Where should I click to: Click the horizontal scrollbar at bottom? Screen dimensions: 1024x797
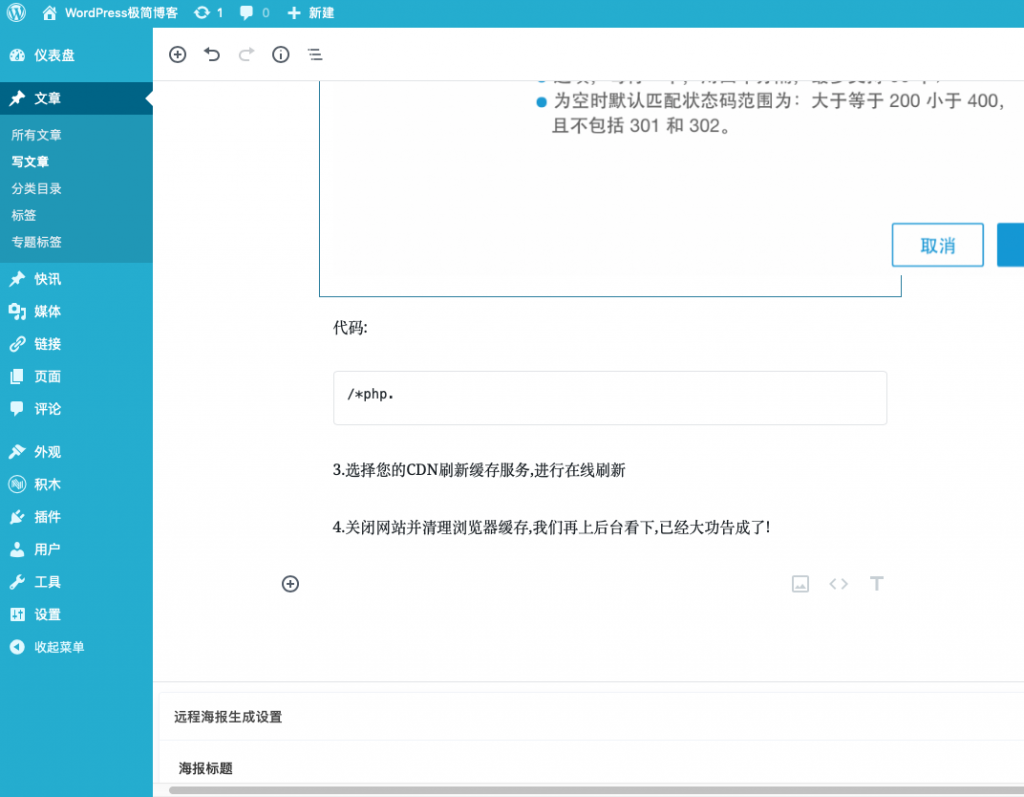pos(596,790)
